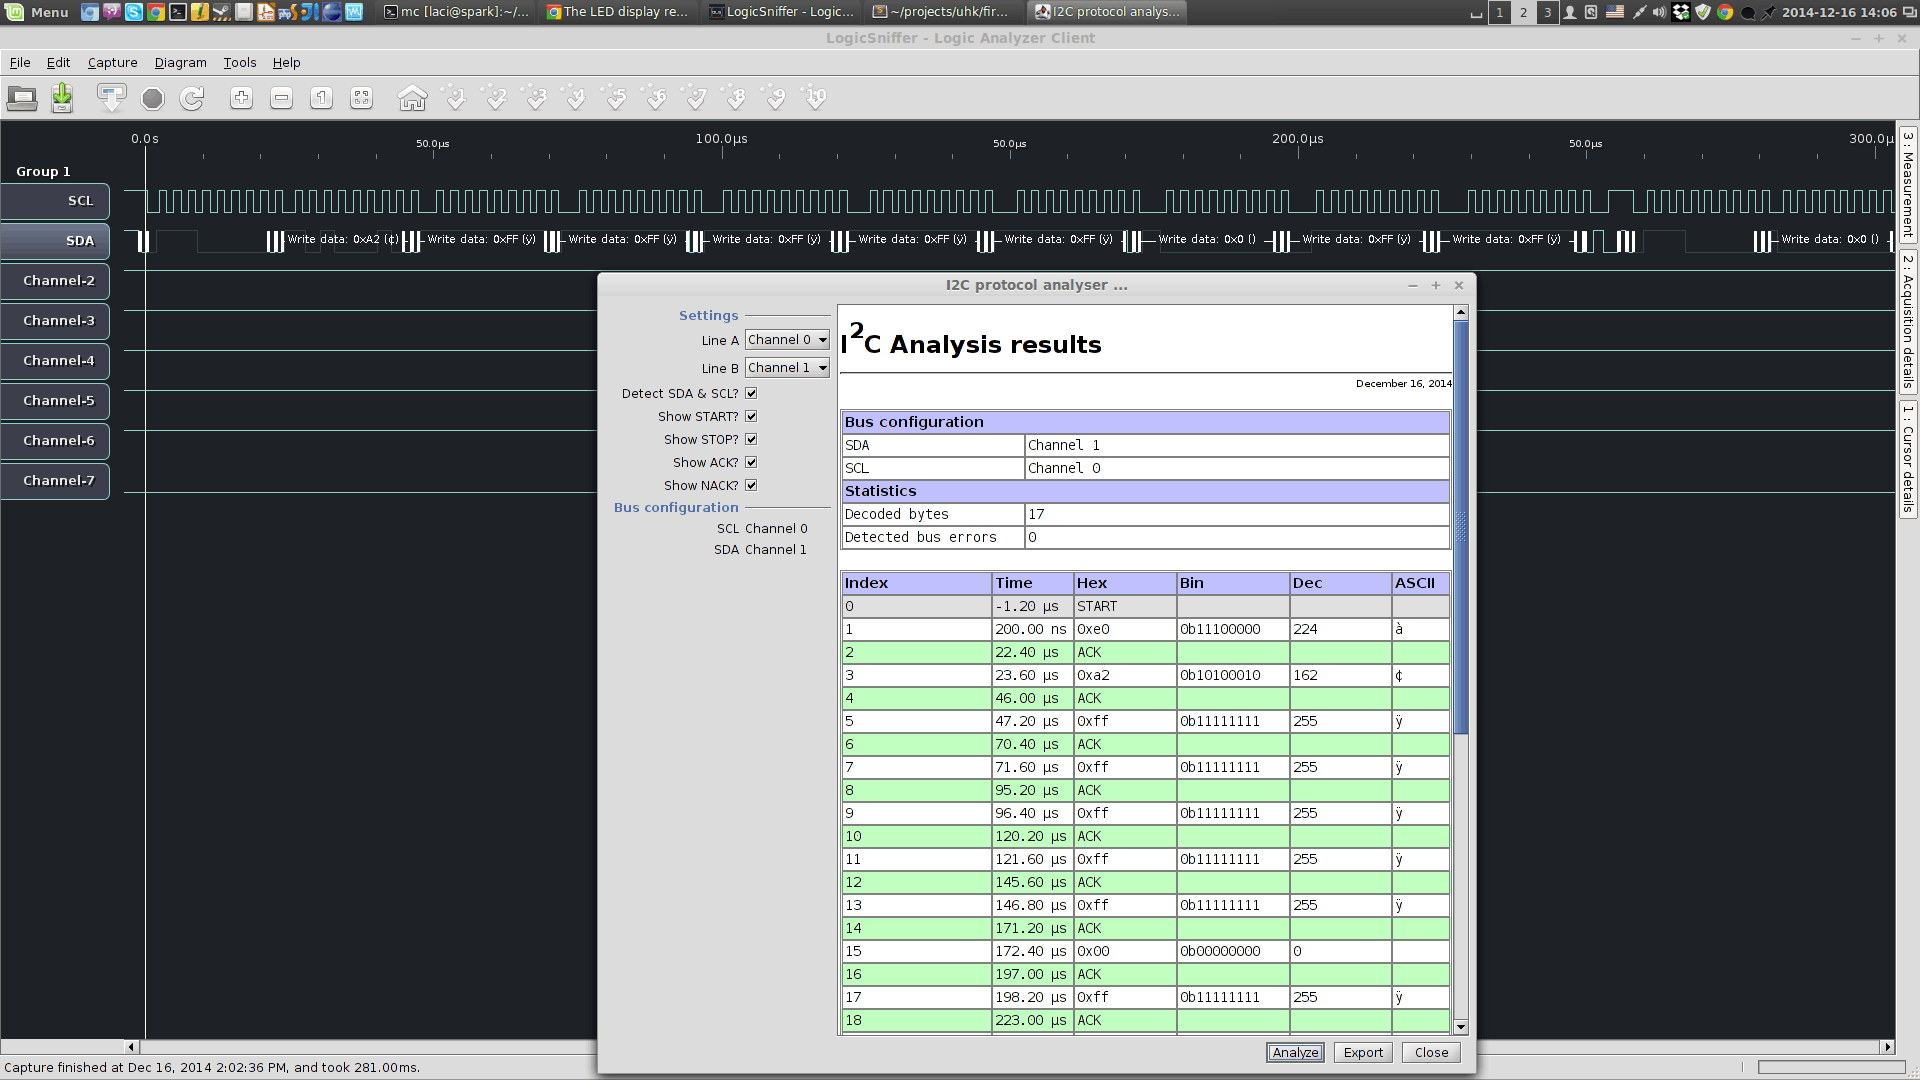Open the Measurement side tab
The image size is (1920, 1080).
tap(1908, 182)
